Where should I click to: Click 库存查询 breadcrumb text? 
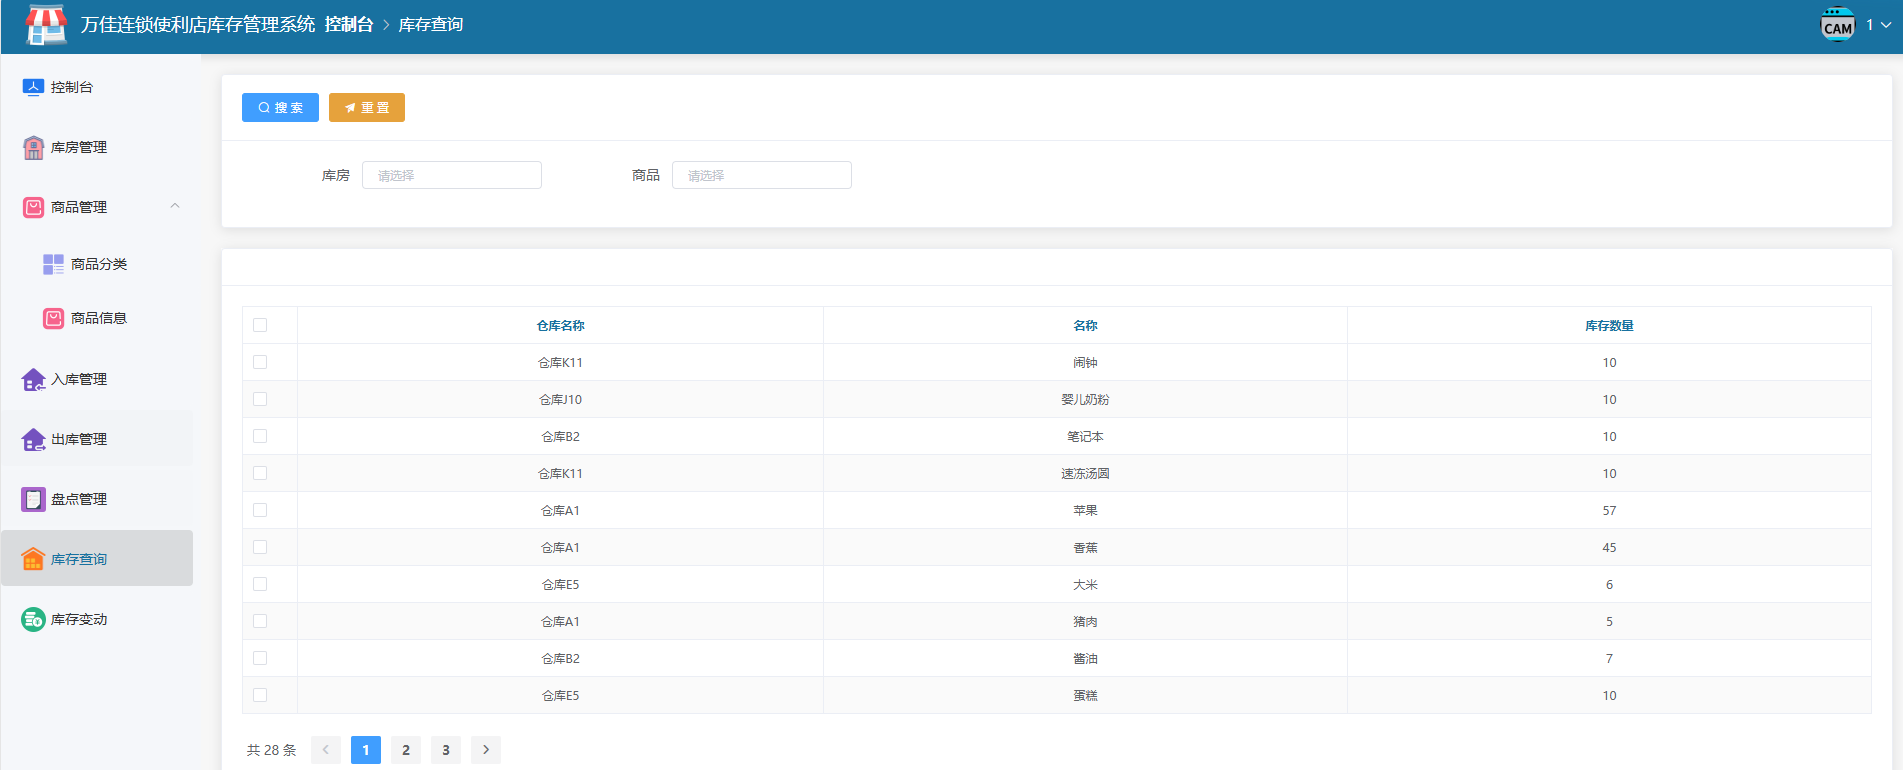coord(431,24)
